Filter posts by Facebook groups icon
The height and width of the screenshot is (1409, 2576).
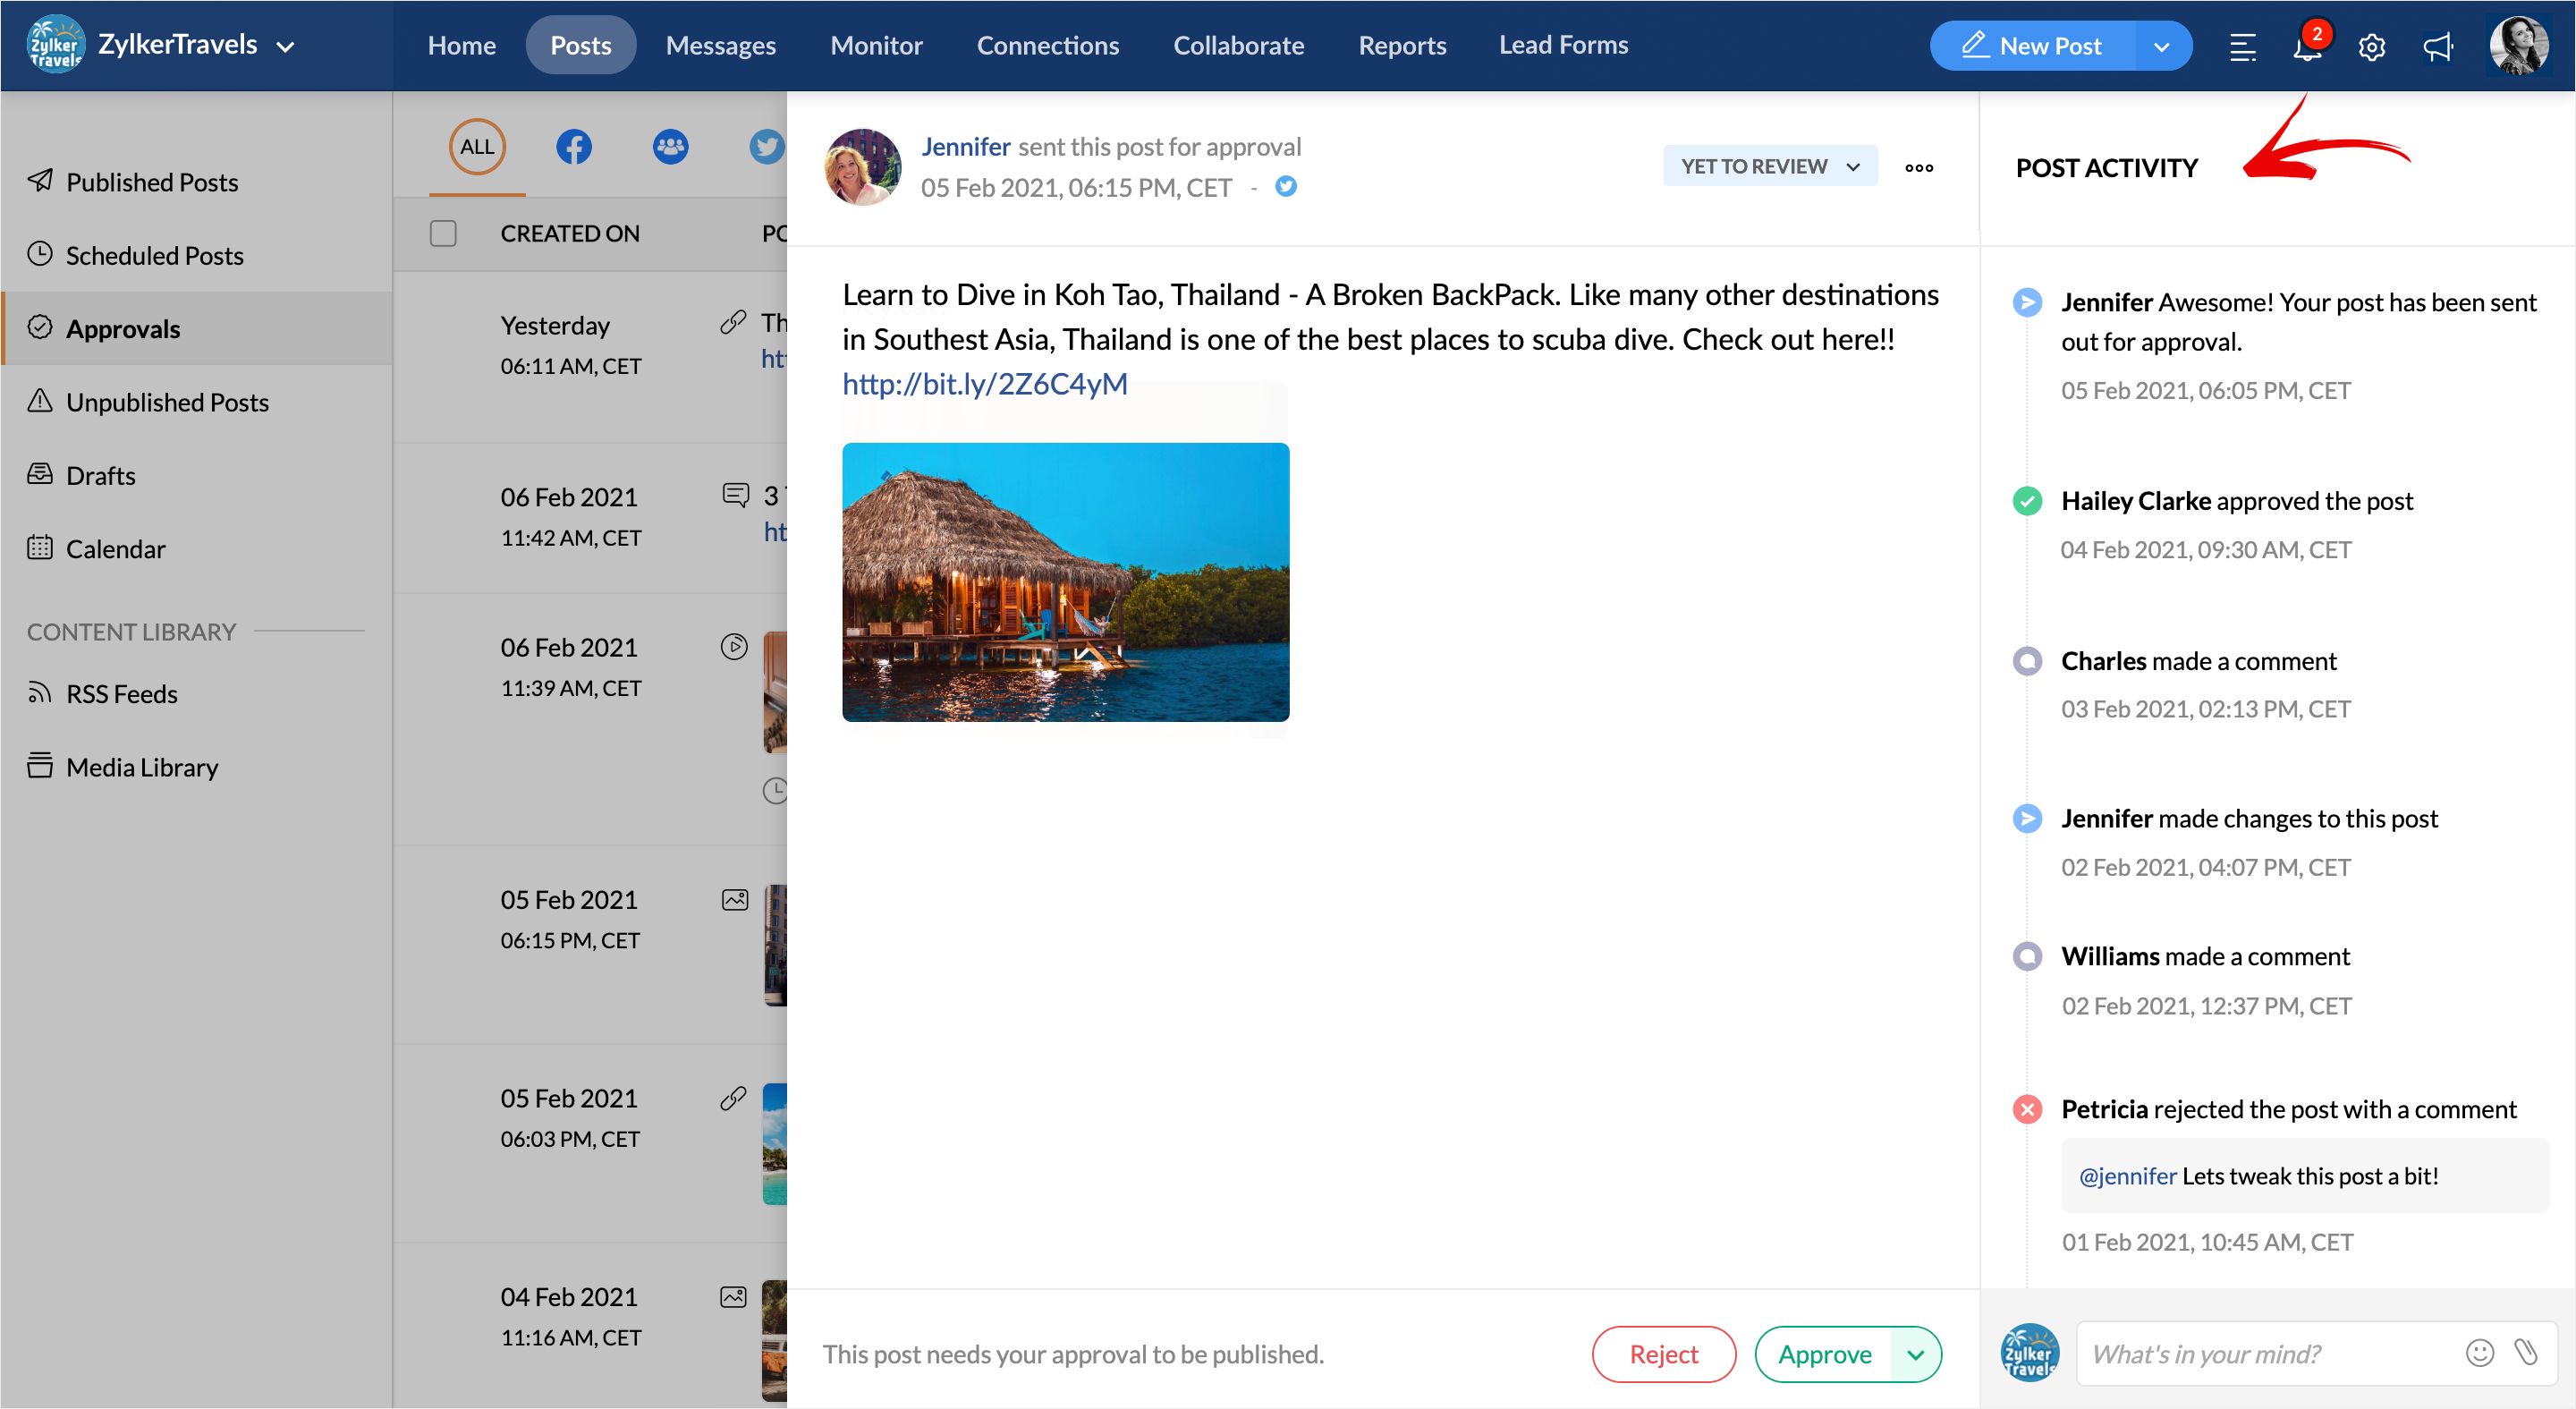click(x=670, y=147)
